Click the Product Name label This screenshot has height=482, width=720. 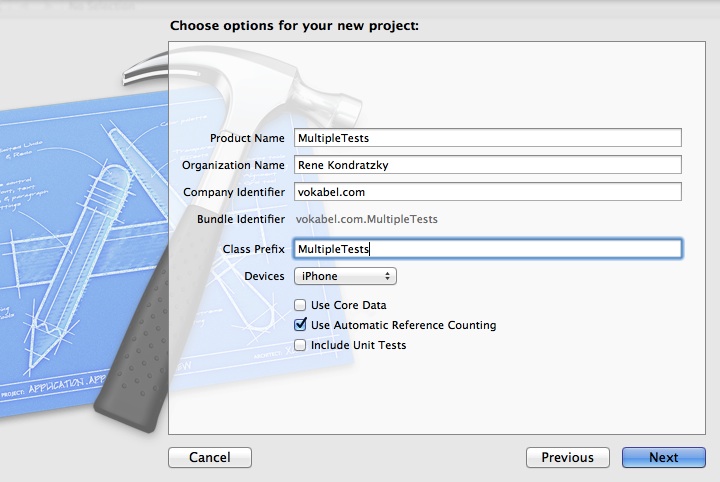click(x=247, y=138)
